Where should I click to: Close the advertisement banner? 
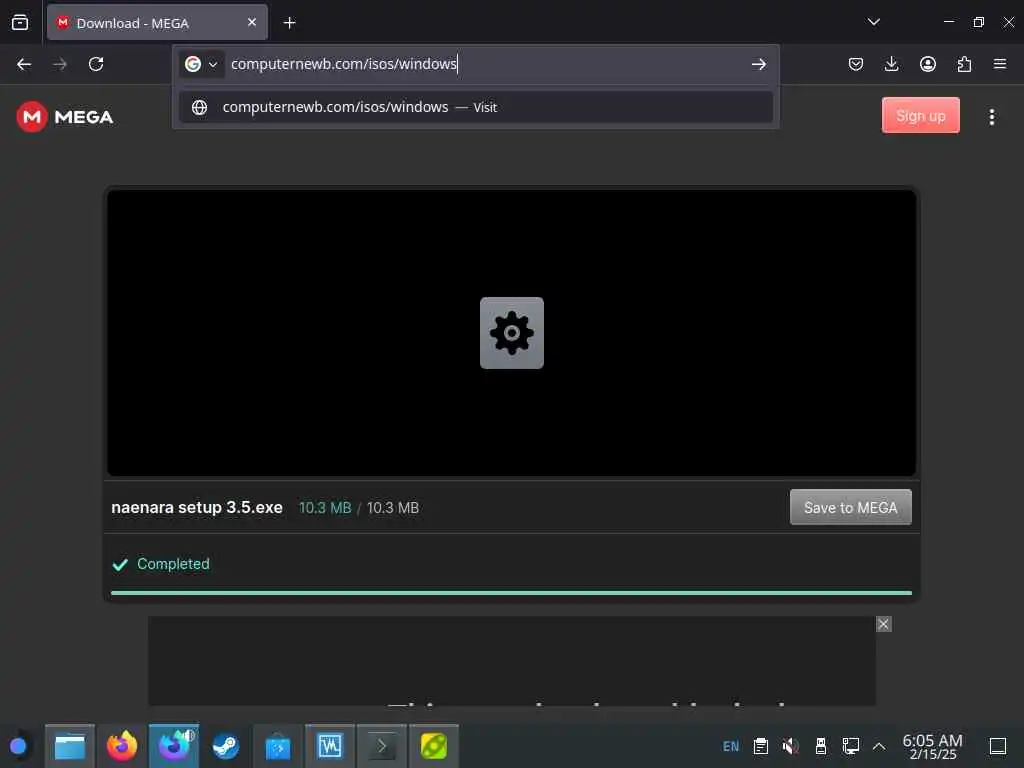(884, 624)
